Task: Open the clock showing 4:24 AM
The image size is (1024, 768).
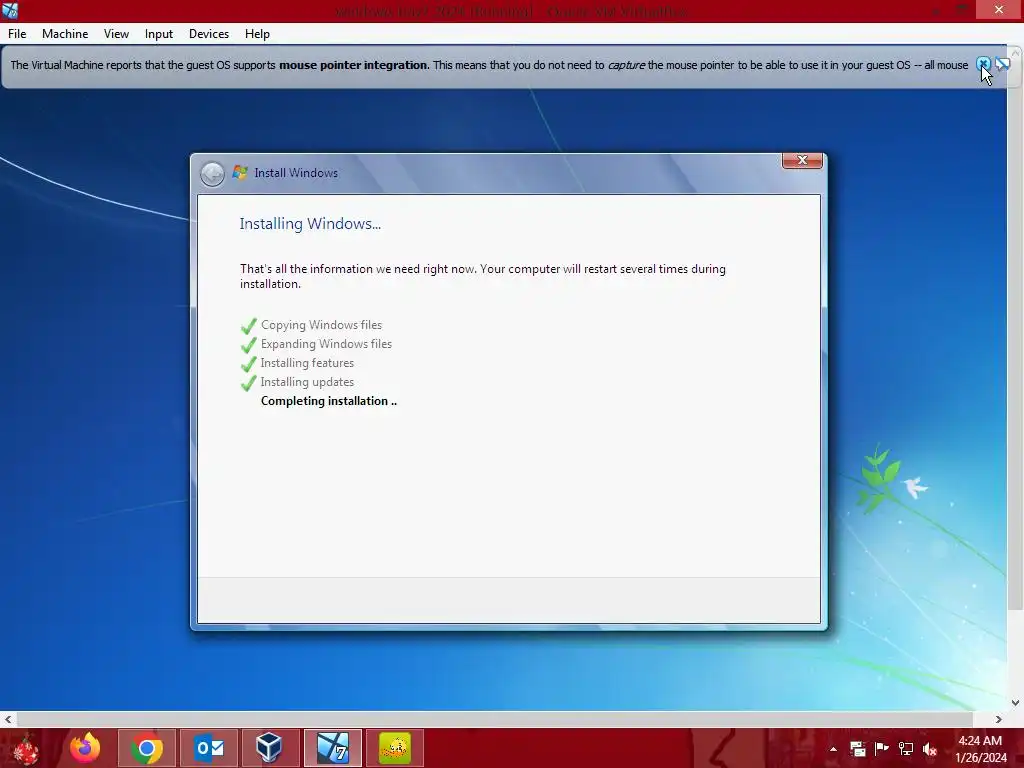Action: 981,749
